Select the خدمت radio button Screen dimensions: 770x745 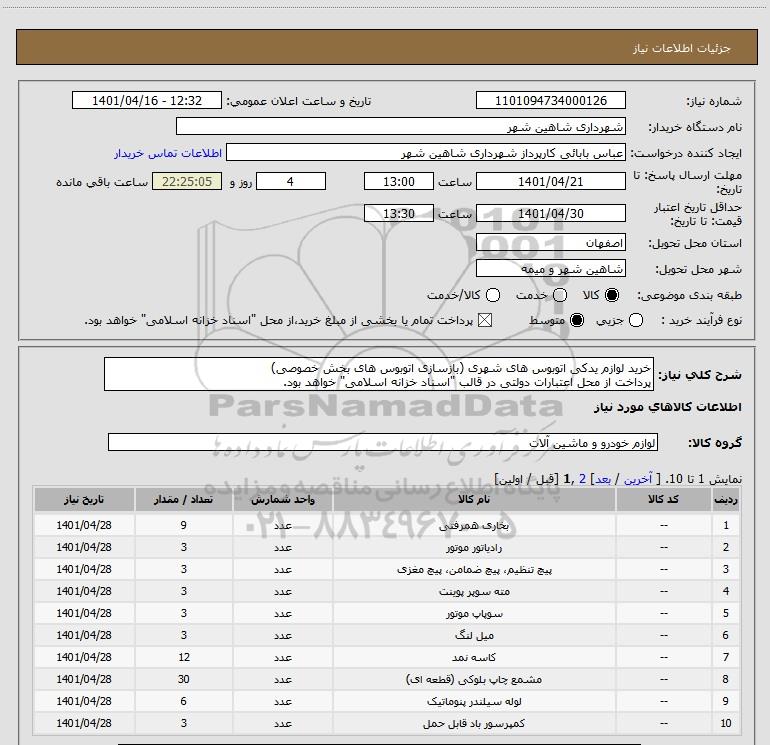pos(560,295)
